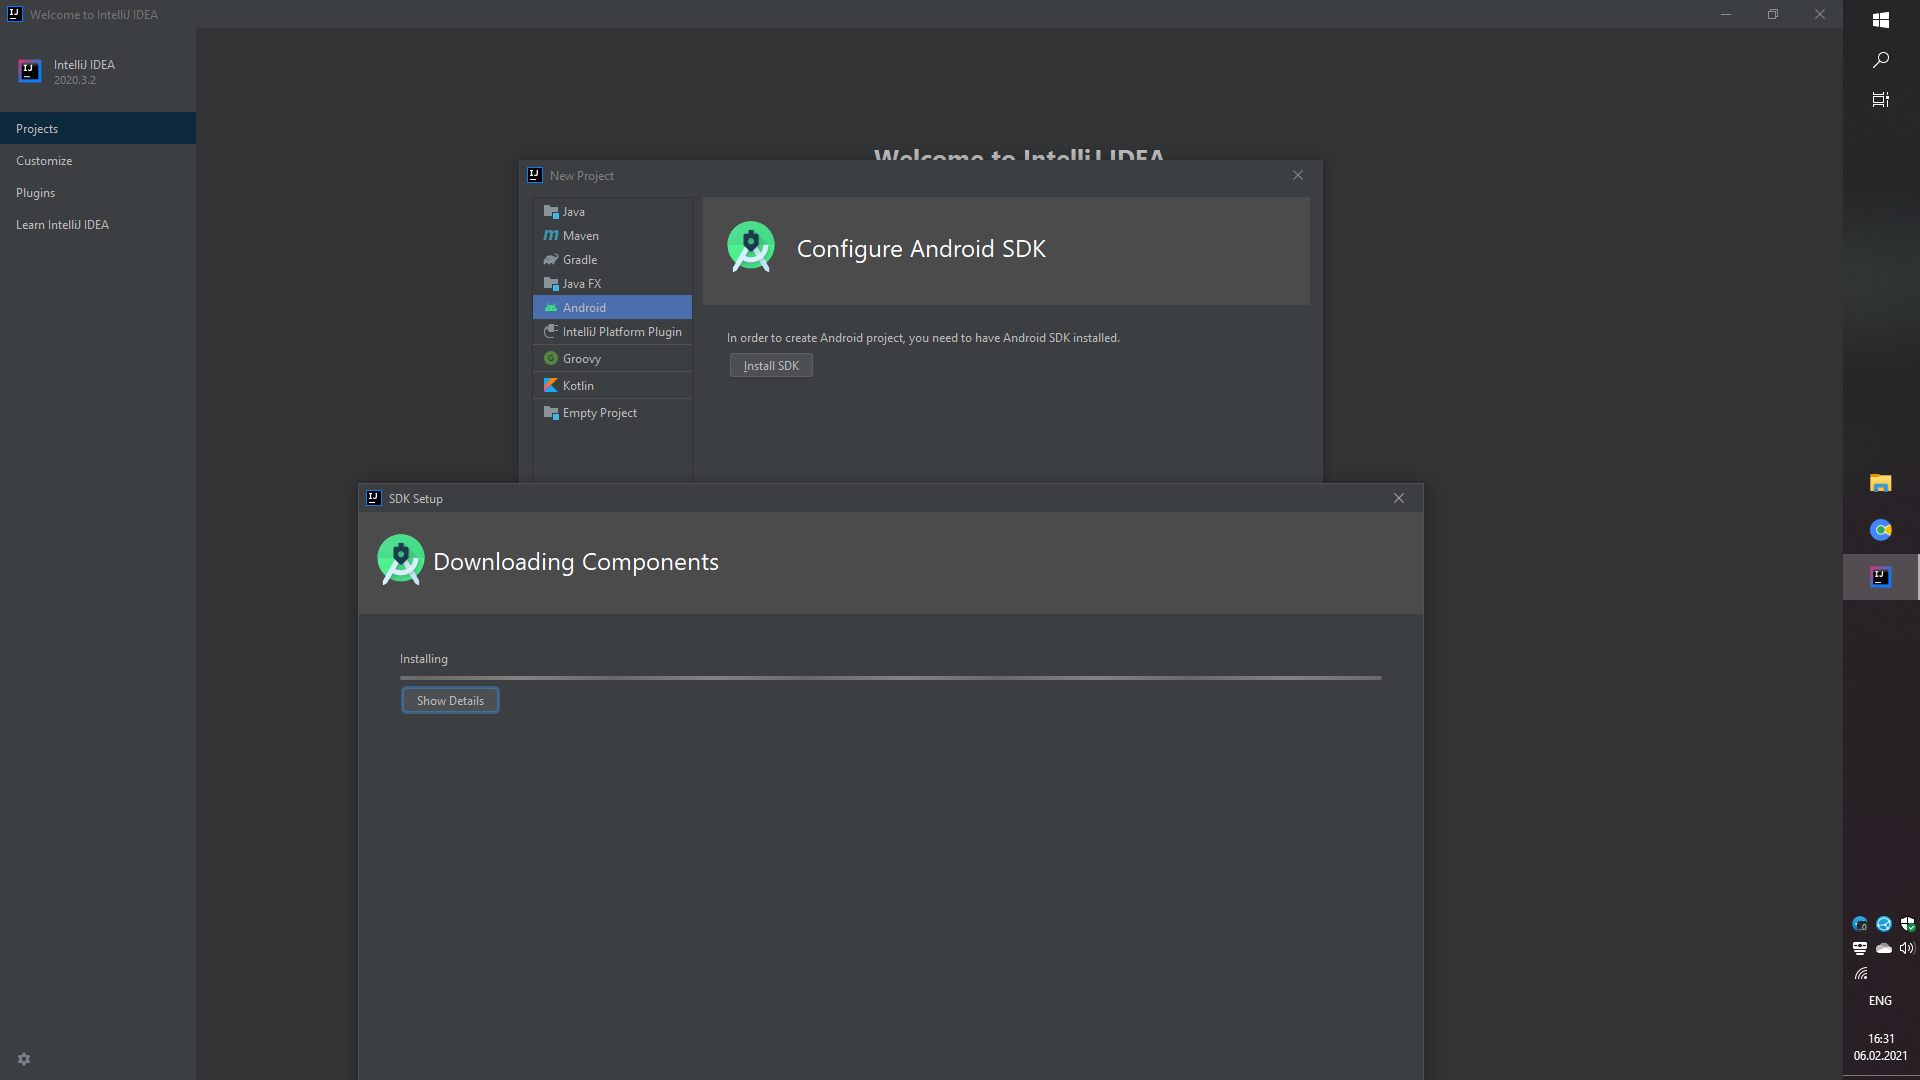
Task: Close the New Project dialog
Action: click(1298, 175)
